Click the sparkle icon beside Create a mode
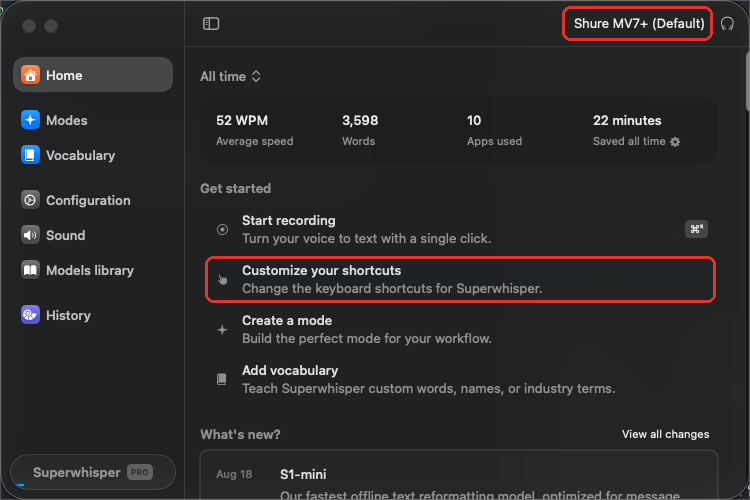 click(222, 330)
